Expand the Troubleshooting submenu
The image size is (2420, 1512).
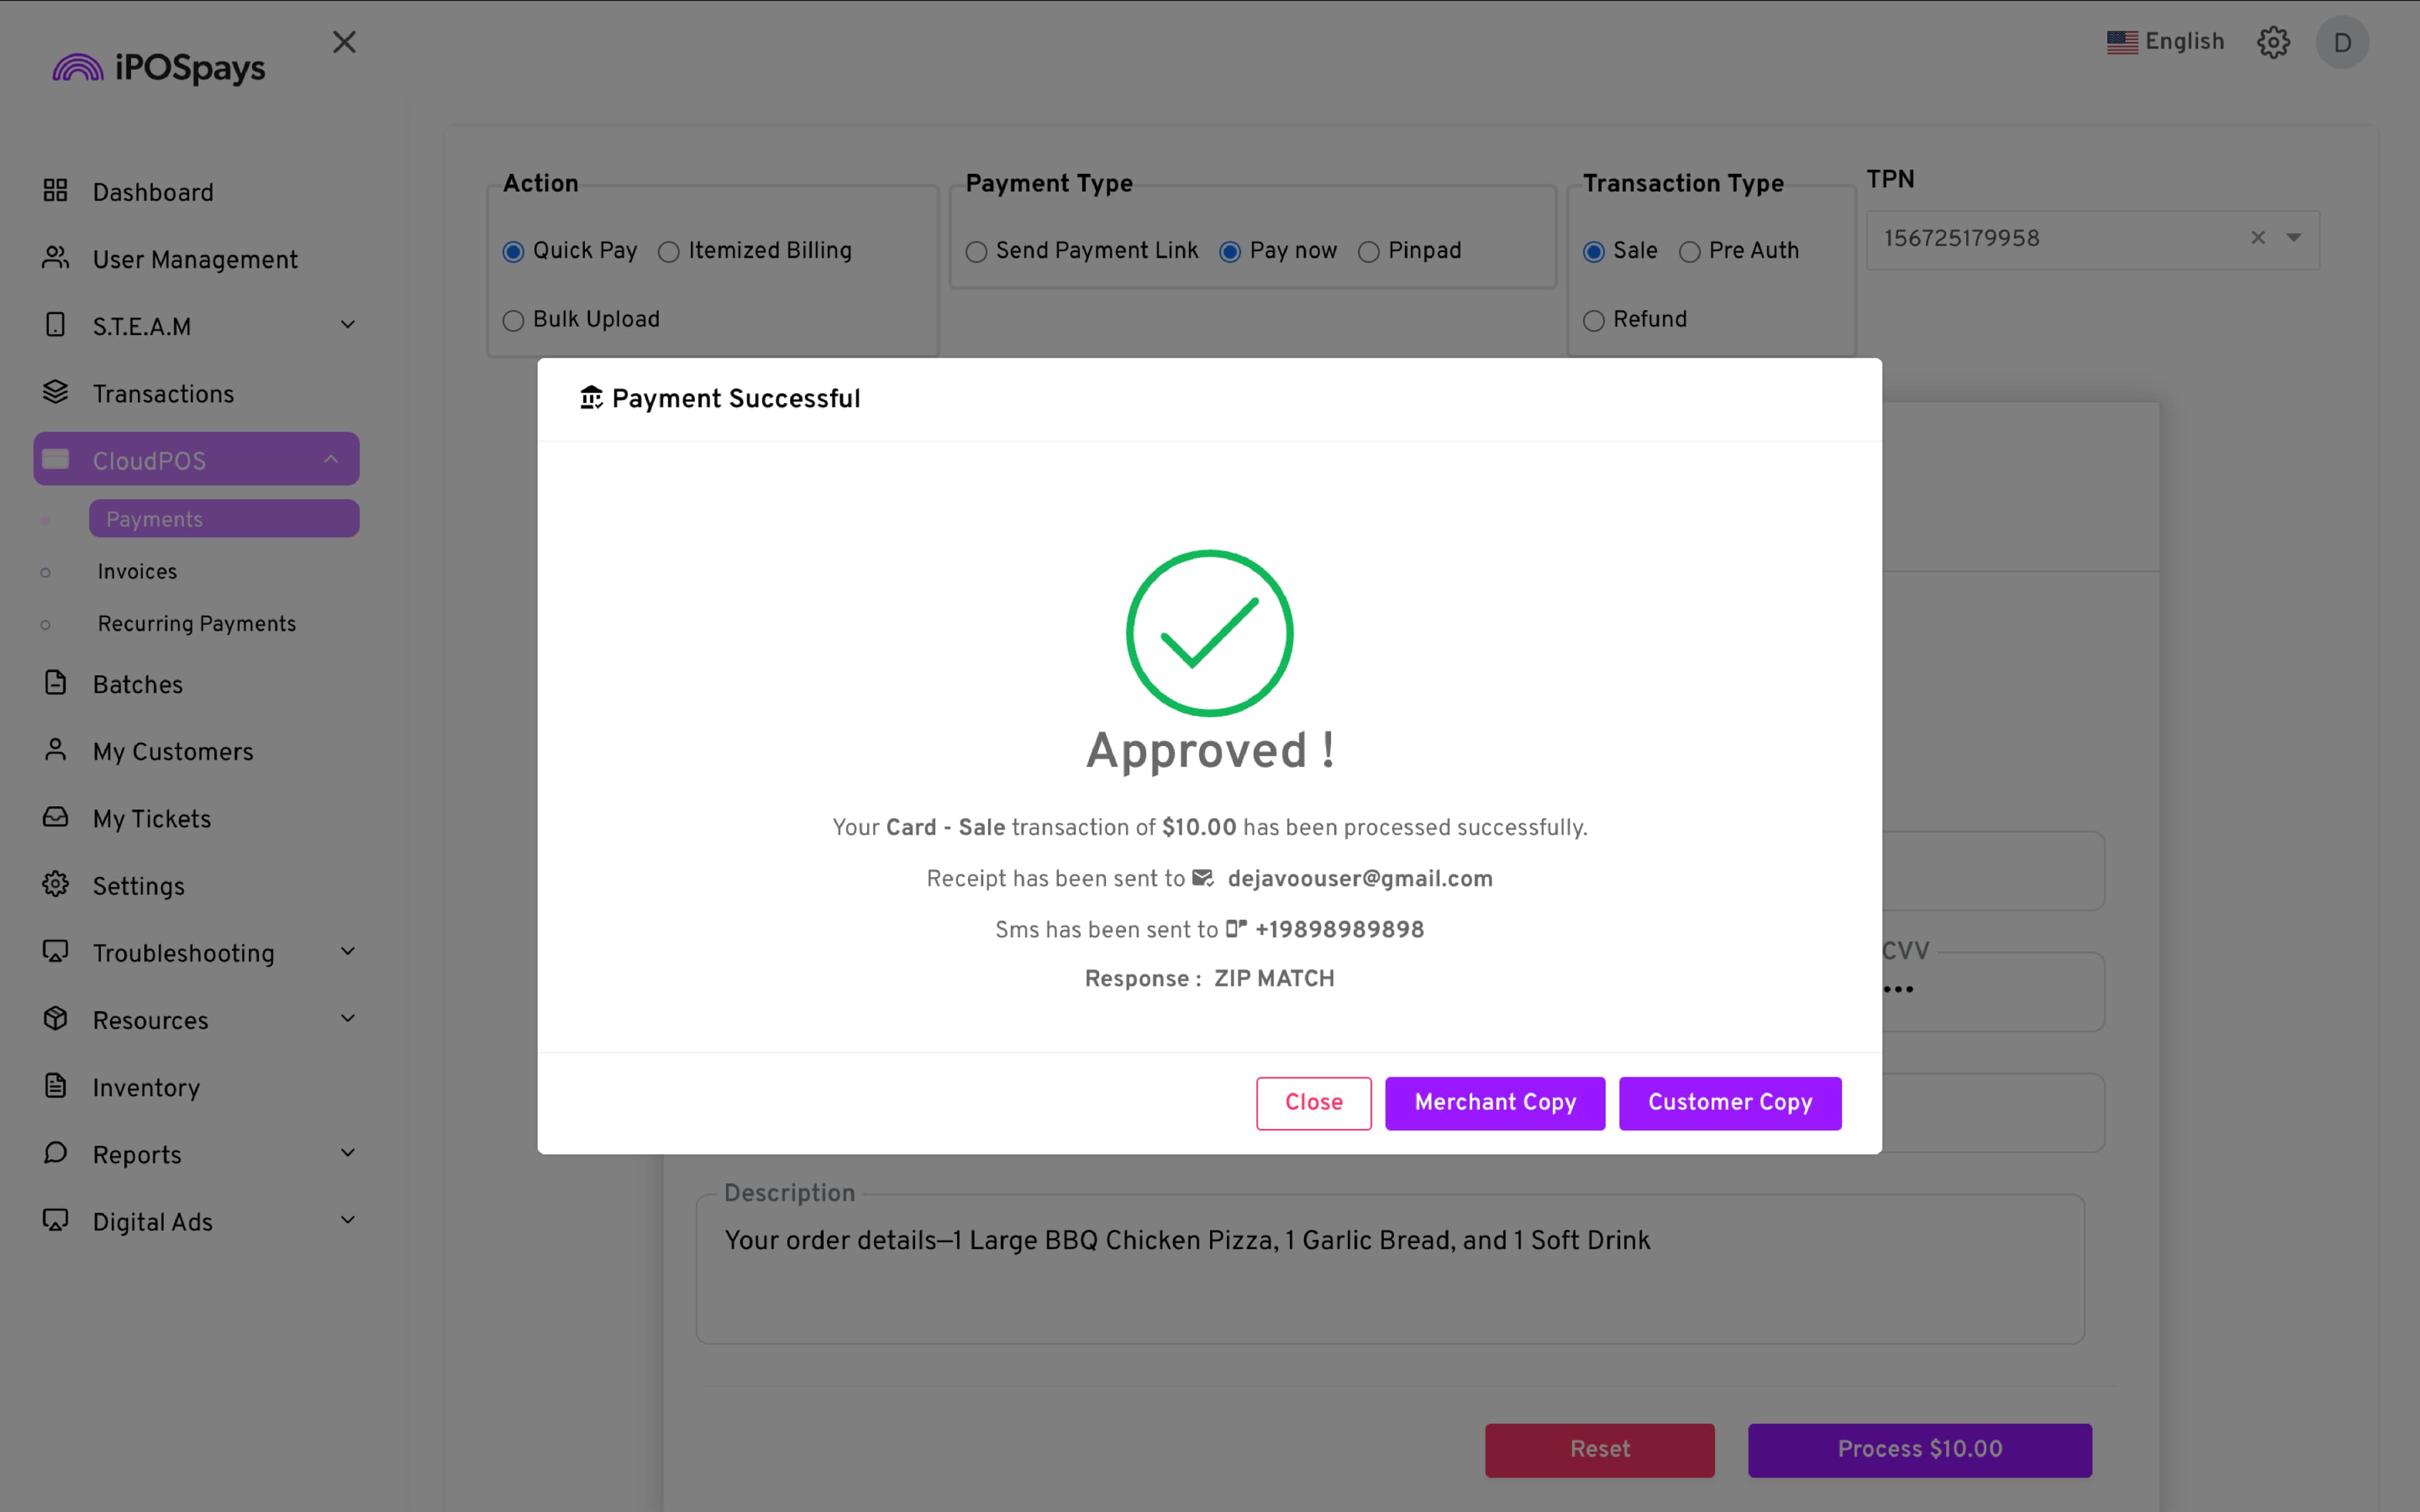[347, 951]
